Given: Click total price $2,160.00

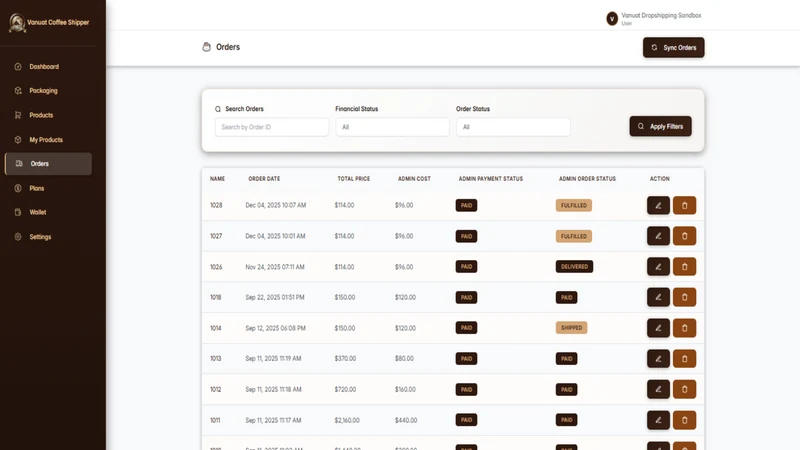Looking at the screenshot, I should pyautogui.click(x=347, y=420).
